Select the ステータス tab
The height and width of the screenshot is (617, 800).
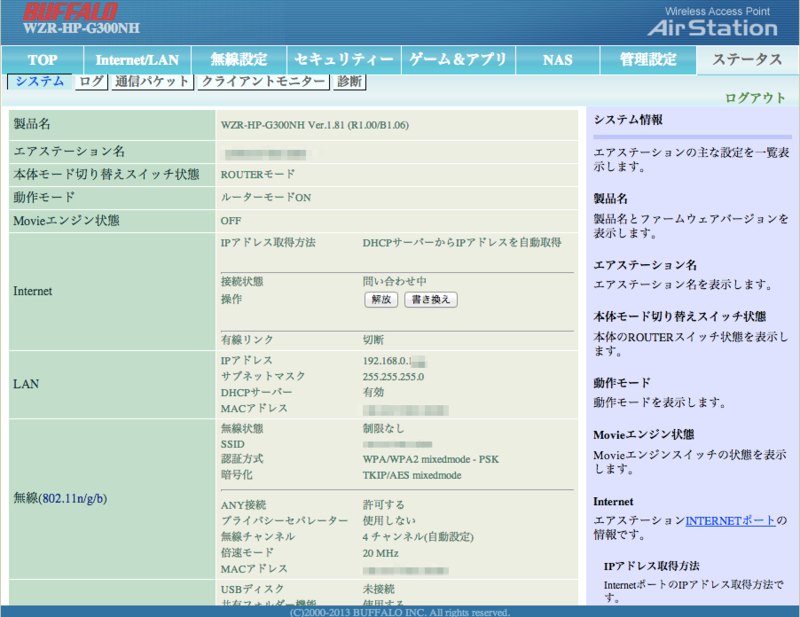(x=747, y=60)
